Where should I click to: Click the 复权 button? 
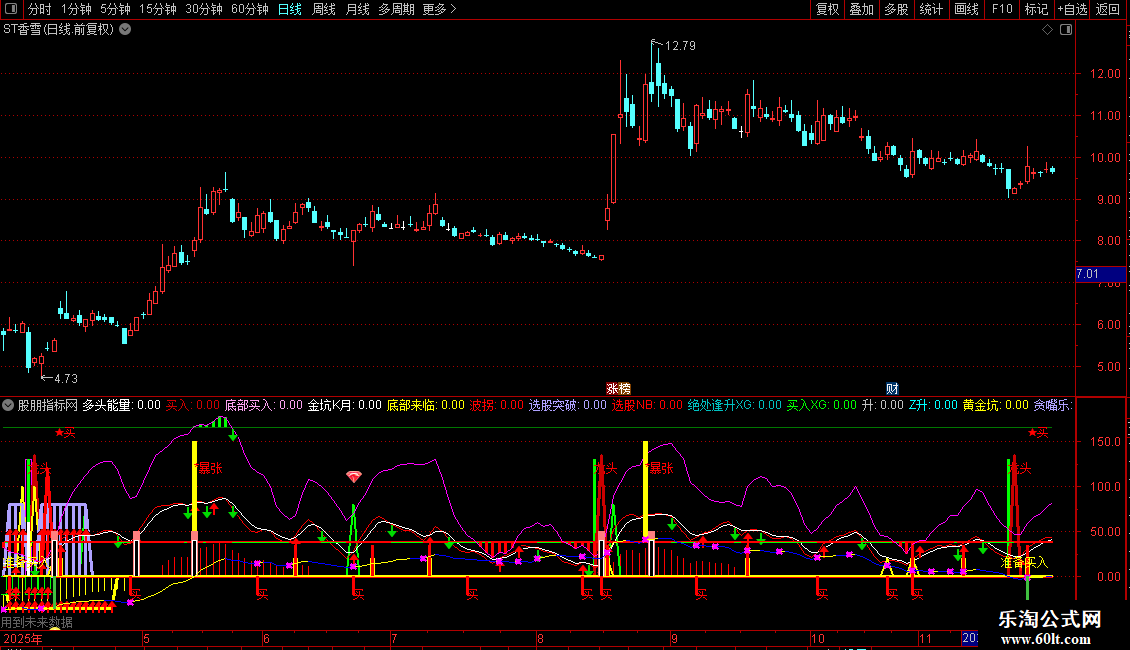(x=828, y=10)
